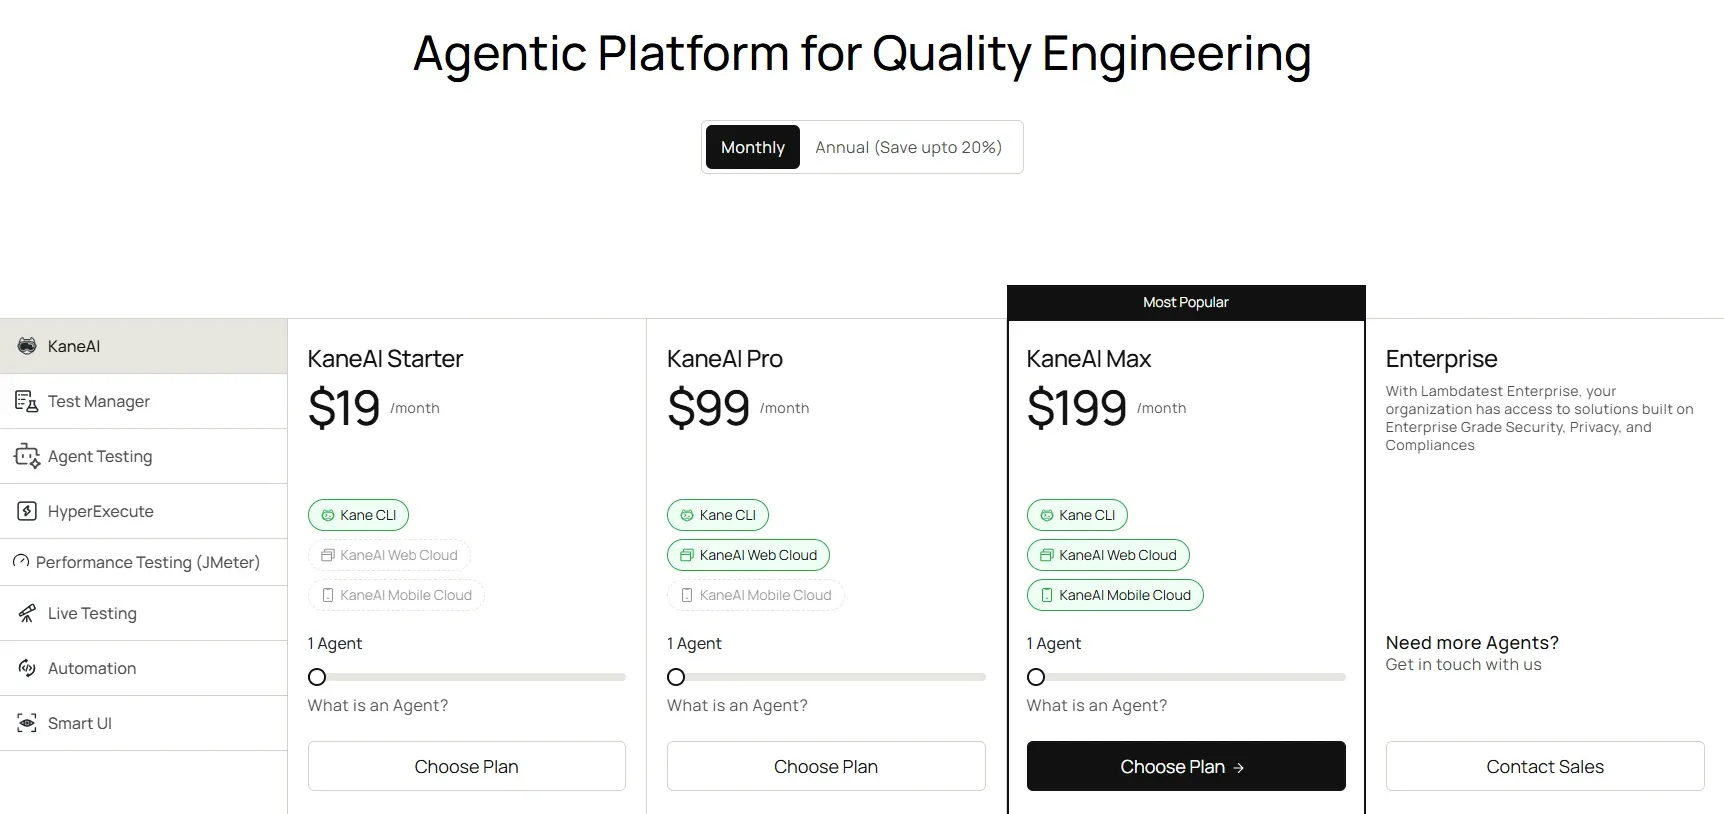Click the Agent Testing robot icon
1724x814 pixels.
pos(26,456)
